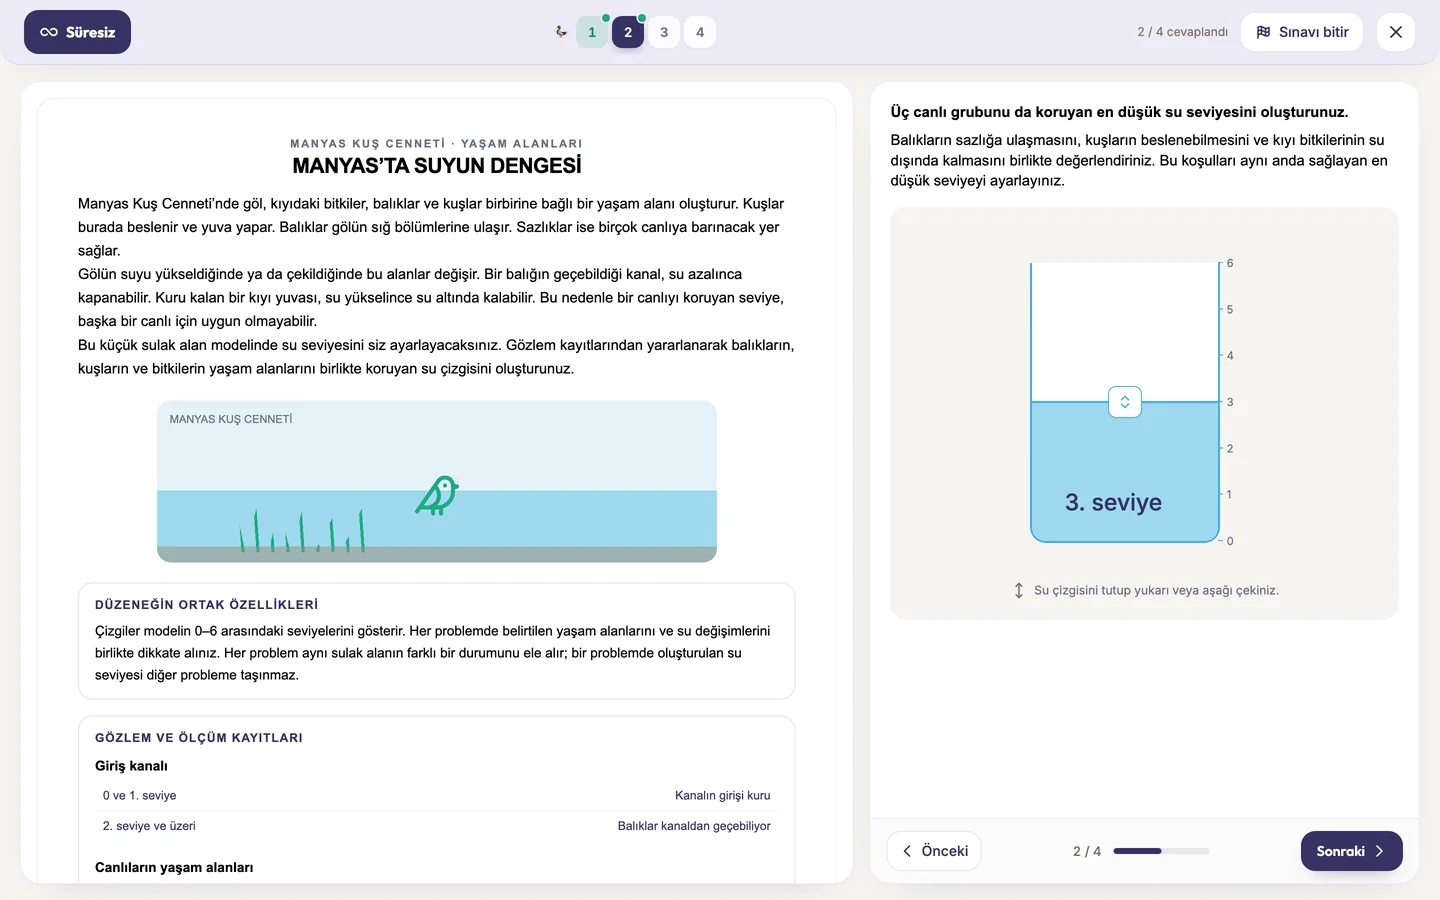Click the chevron in Sonraki button

point(1380,851)
